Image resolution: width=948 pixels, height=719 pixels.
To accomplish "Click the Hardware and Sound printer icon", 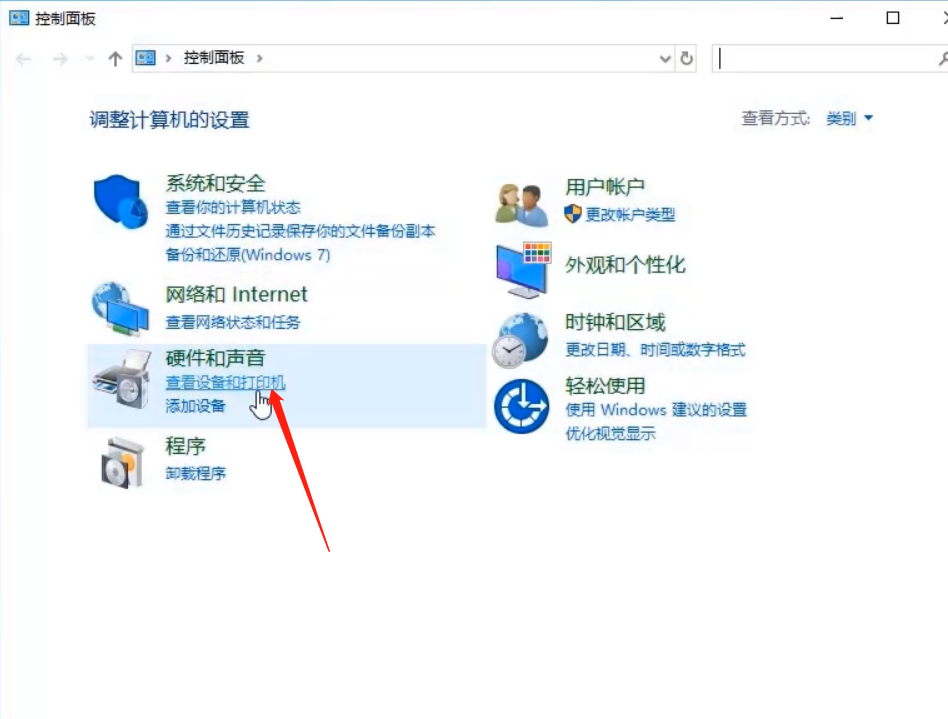I will click(121, 378).
